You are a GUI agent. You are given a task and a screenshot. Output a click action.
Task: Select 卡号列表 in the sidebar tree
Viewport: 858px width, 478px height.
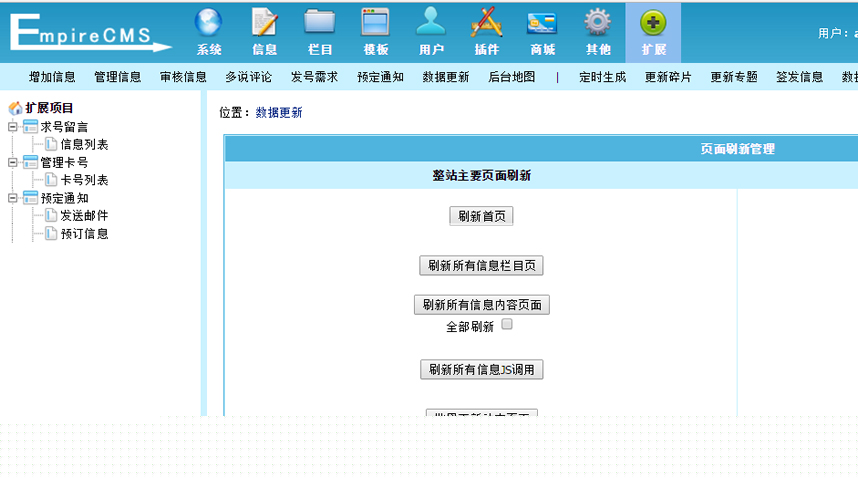[x=84, y=180]
